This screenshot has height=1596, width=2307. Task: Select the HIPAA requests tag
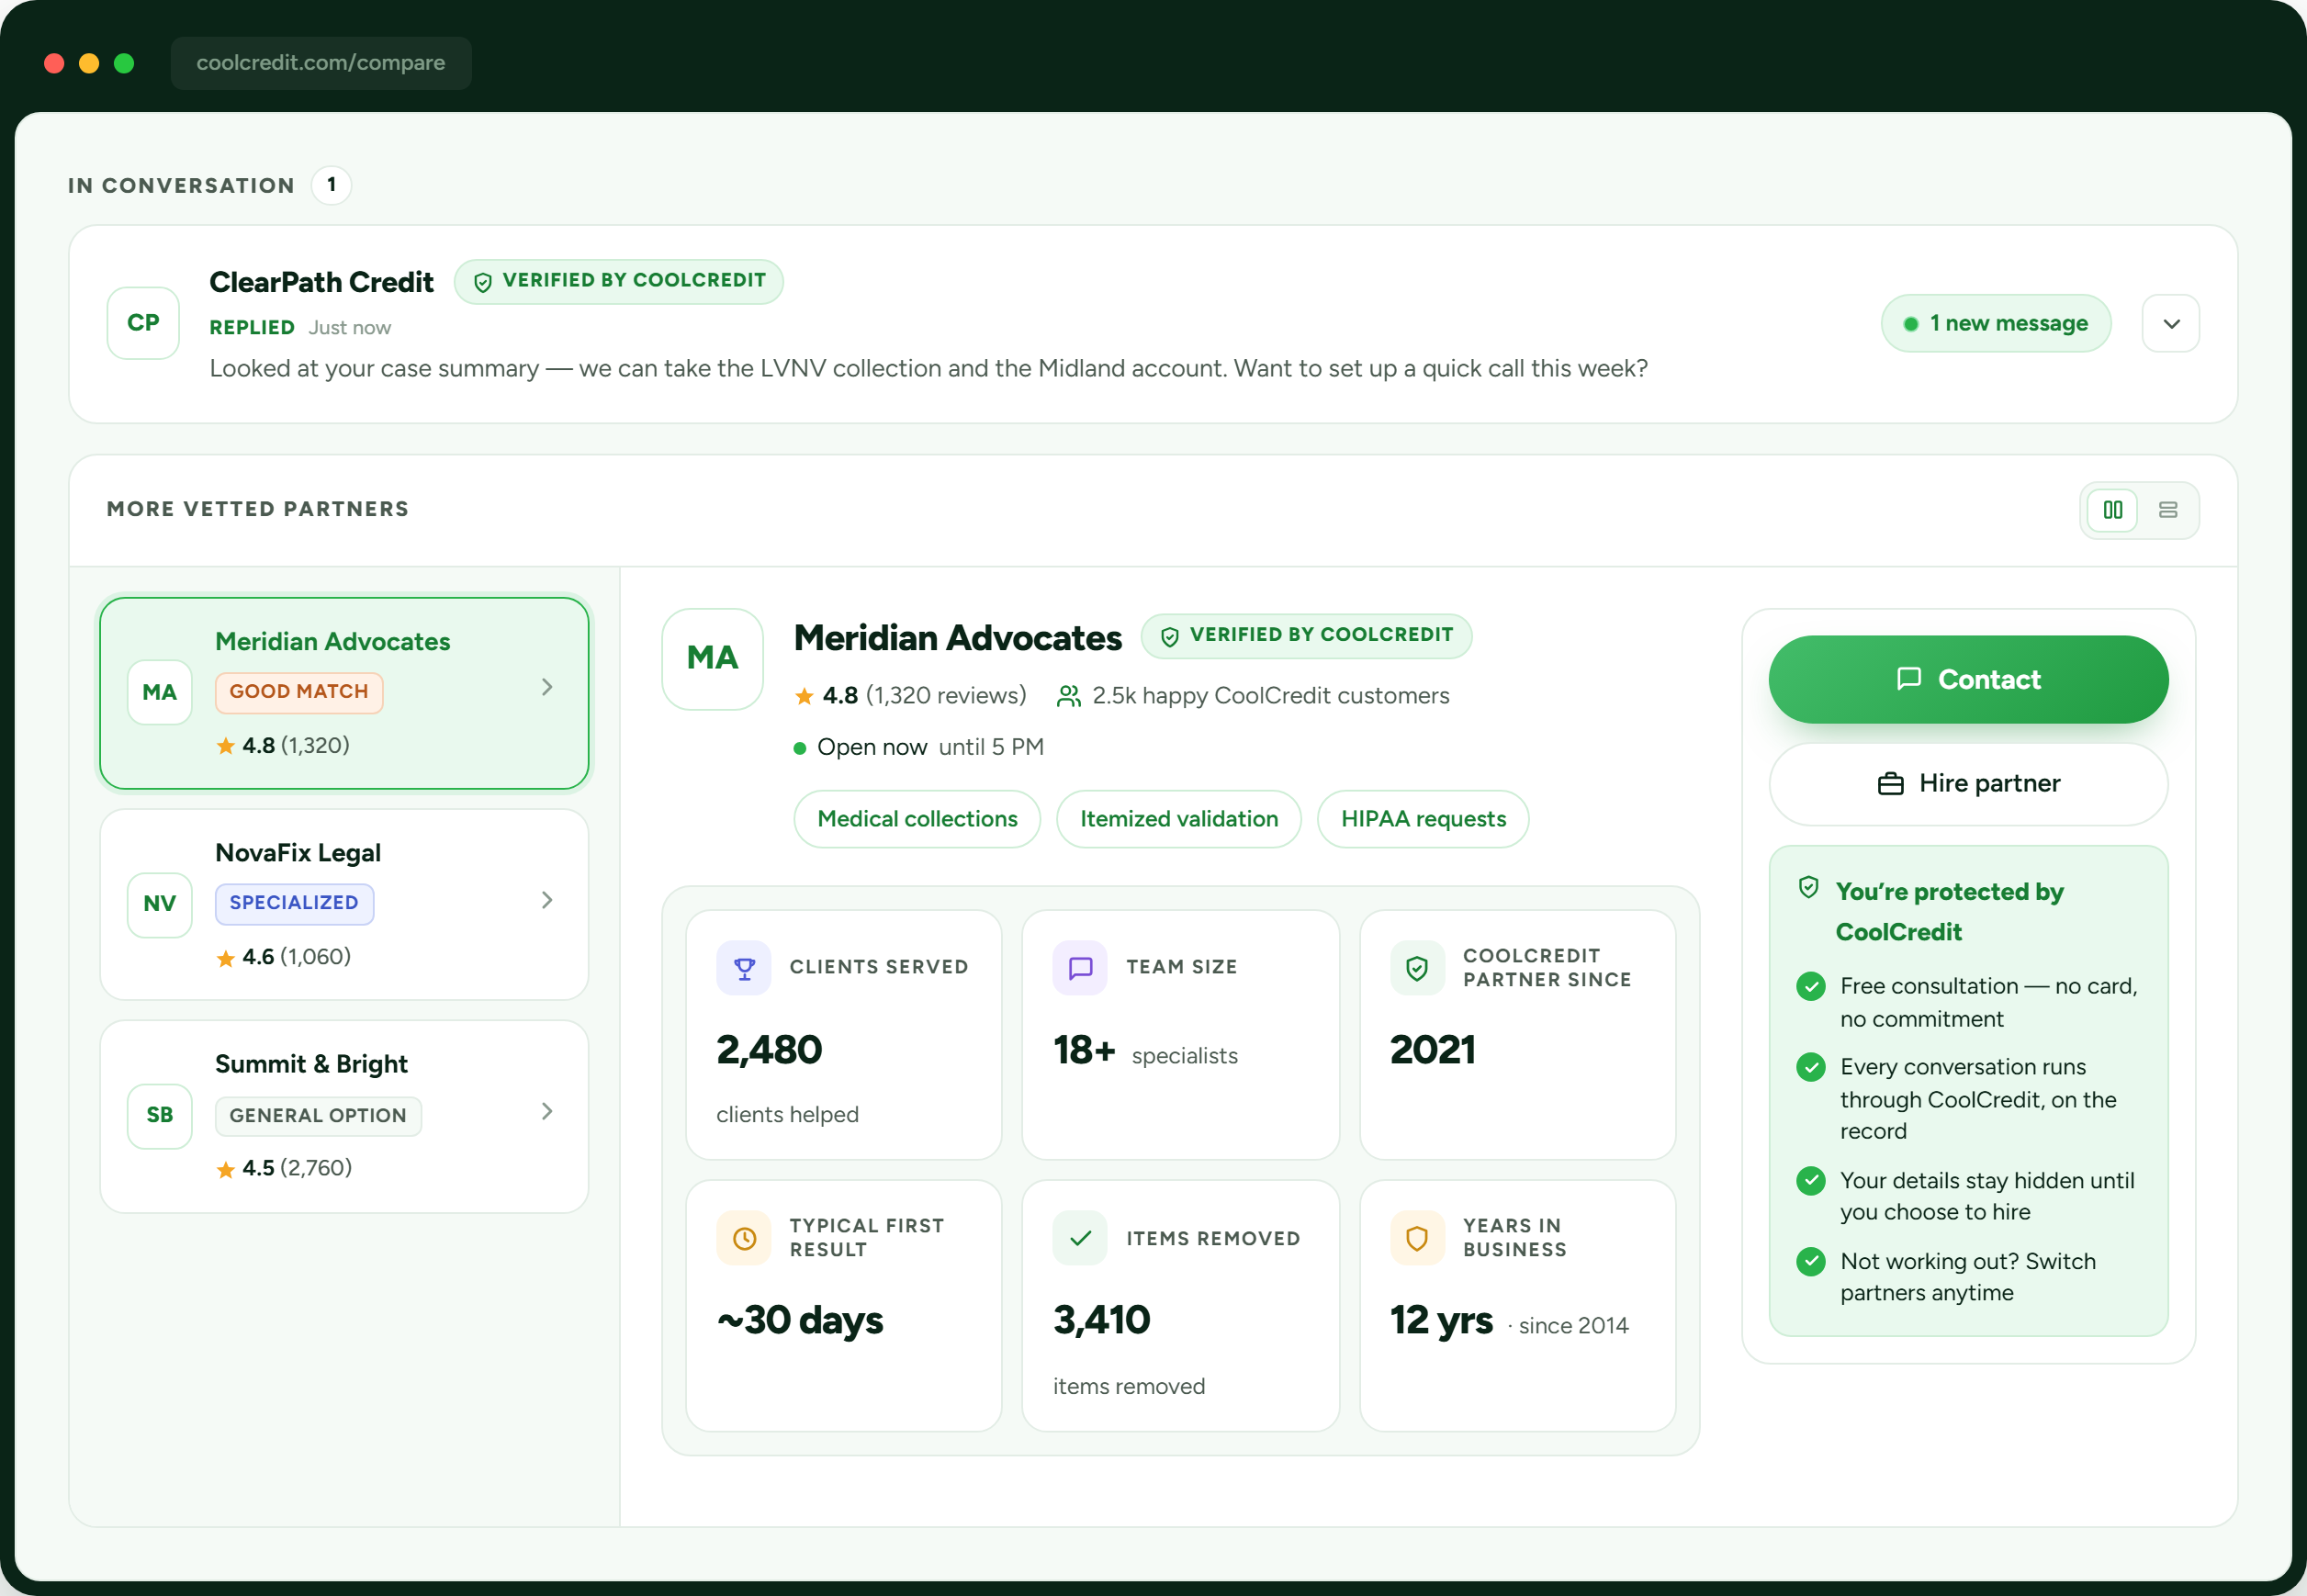point(1423,819)
